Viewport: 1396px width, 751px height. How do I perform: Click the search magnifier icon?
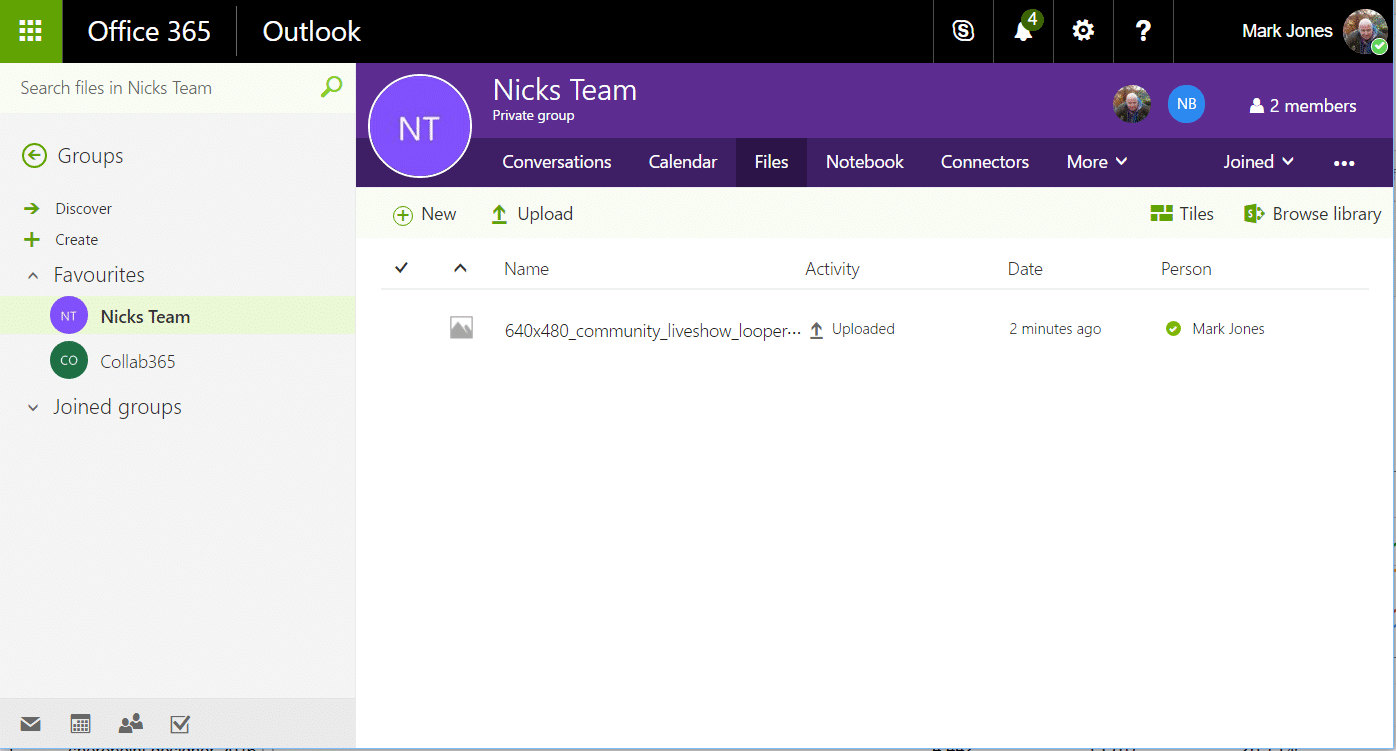[331, 87]
